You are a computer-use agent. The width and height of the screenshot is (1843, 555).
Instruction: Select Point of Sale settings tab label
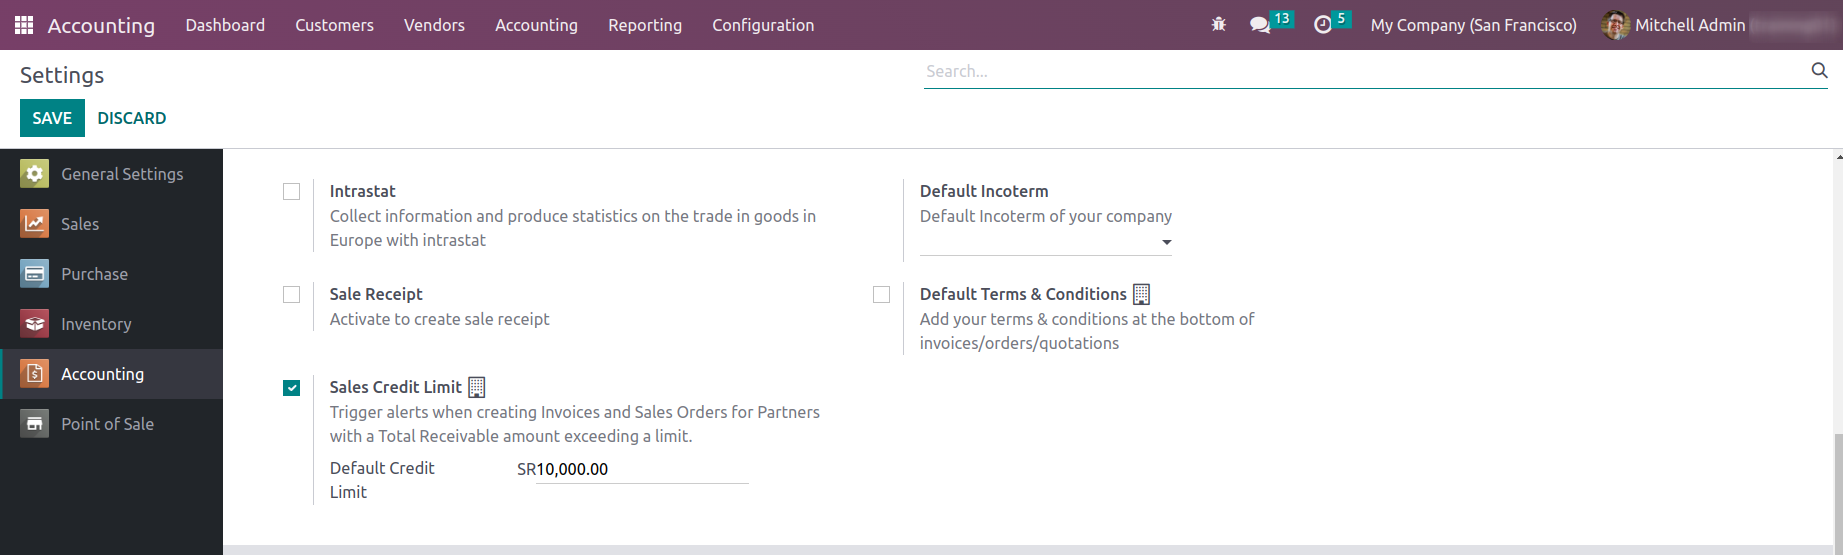[107, 424]
